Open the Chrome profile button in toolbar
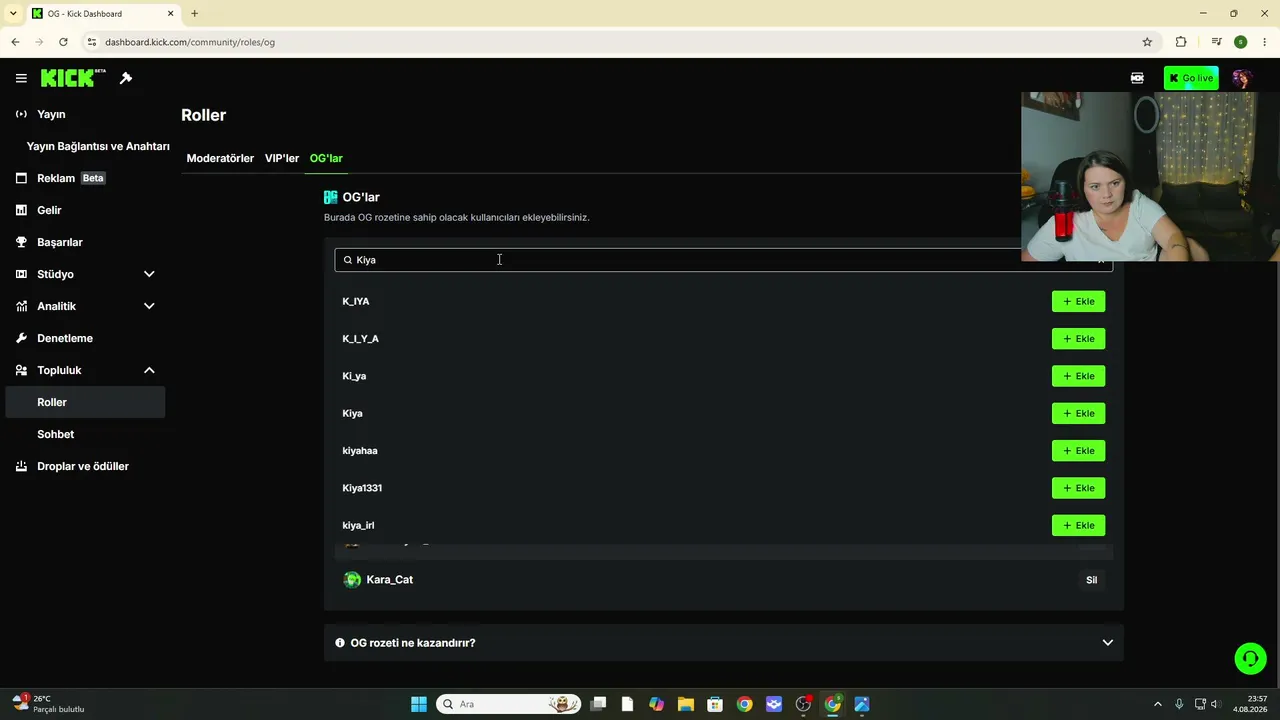 (x=1240, y=42)
